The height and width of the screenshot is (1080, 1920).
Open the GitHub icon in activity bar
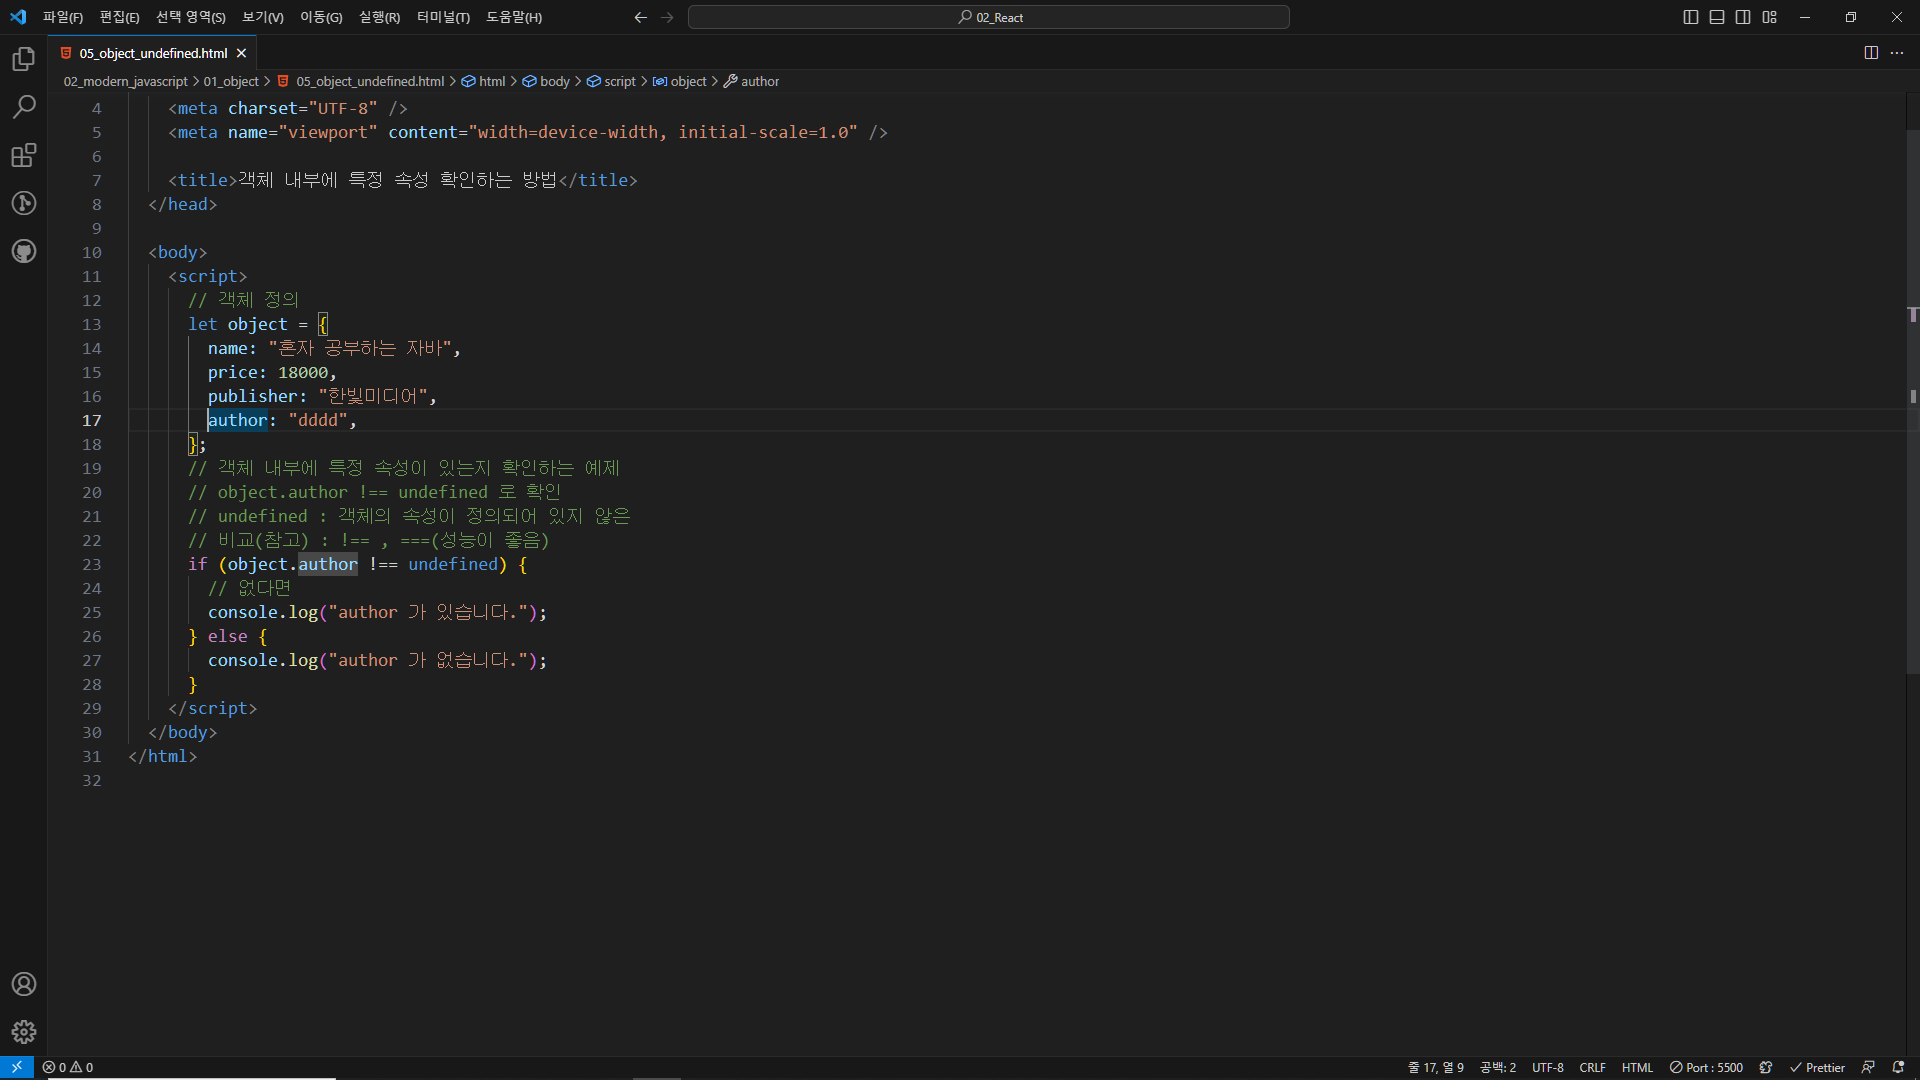point(24,251)
